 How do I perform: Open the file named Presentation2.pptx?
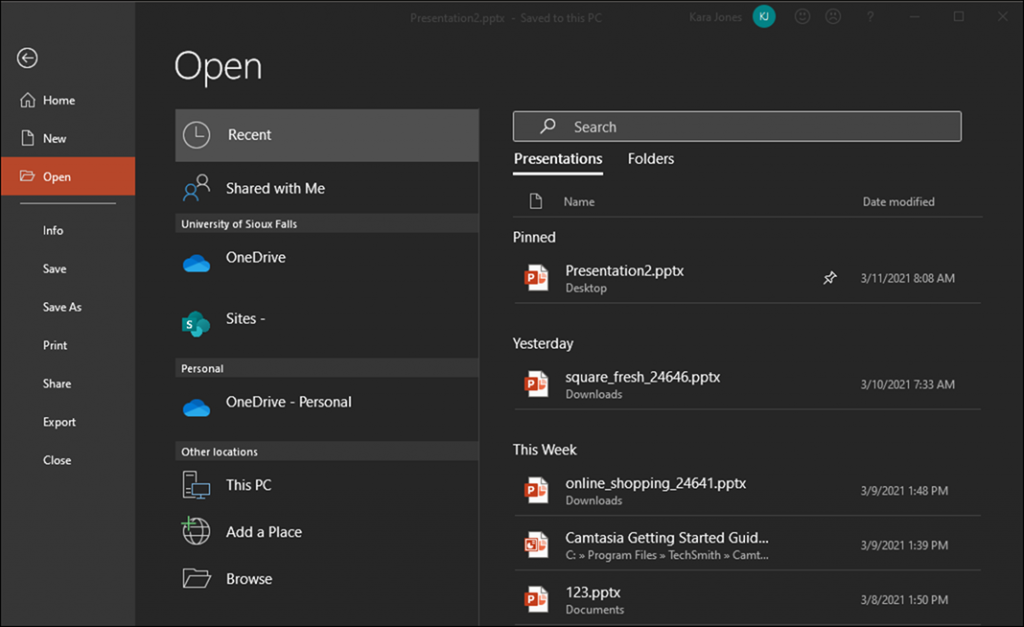[624, 270]
